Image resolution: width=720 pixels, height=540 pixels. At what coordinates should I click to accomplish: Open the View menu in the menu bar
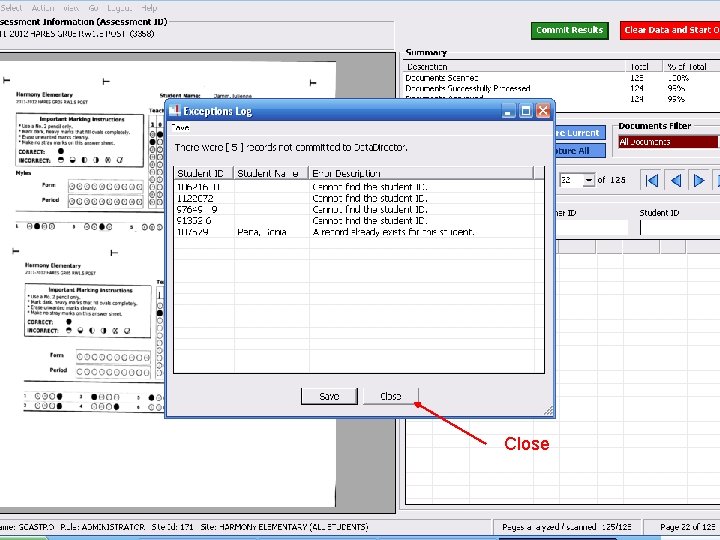click(x=71, y=8)
